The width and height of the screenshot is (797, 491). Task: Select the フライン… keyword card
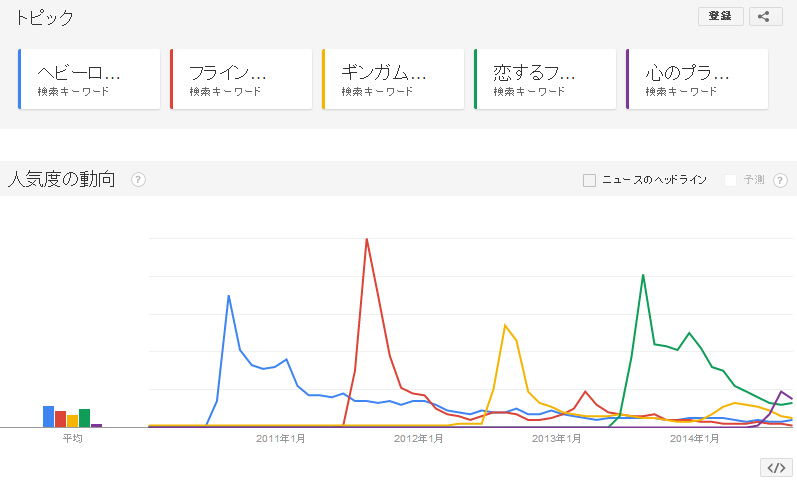pos(242,79)
